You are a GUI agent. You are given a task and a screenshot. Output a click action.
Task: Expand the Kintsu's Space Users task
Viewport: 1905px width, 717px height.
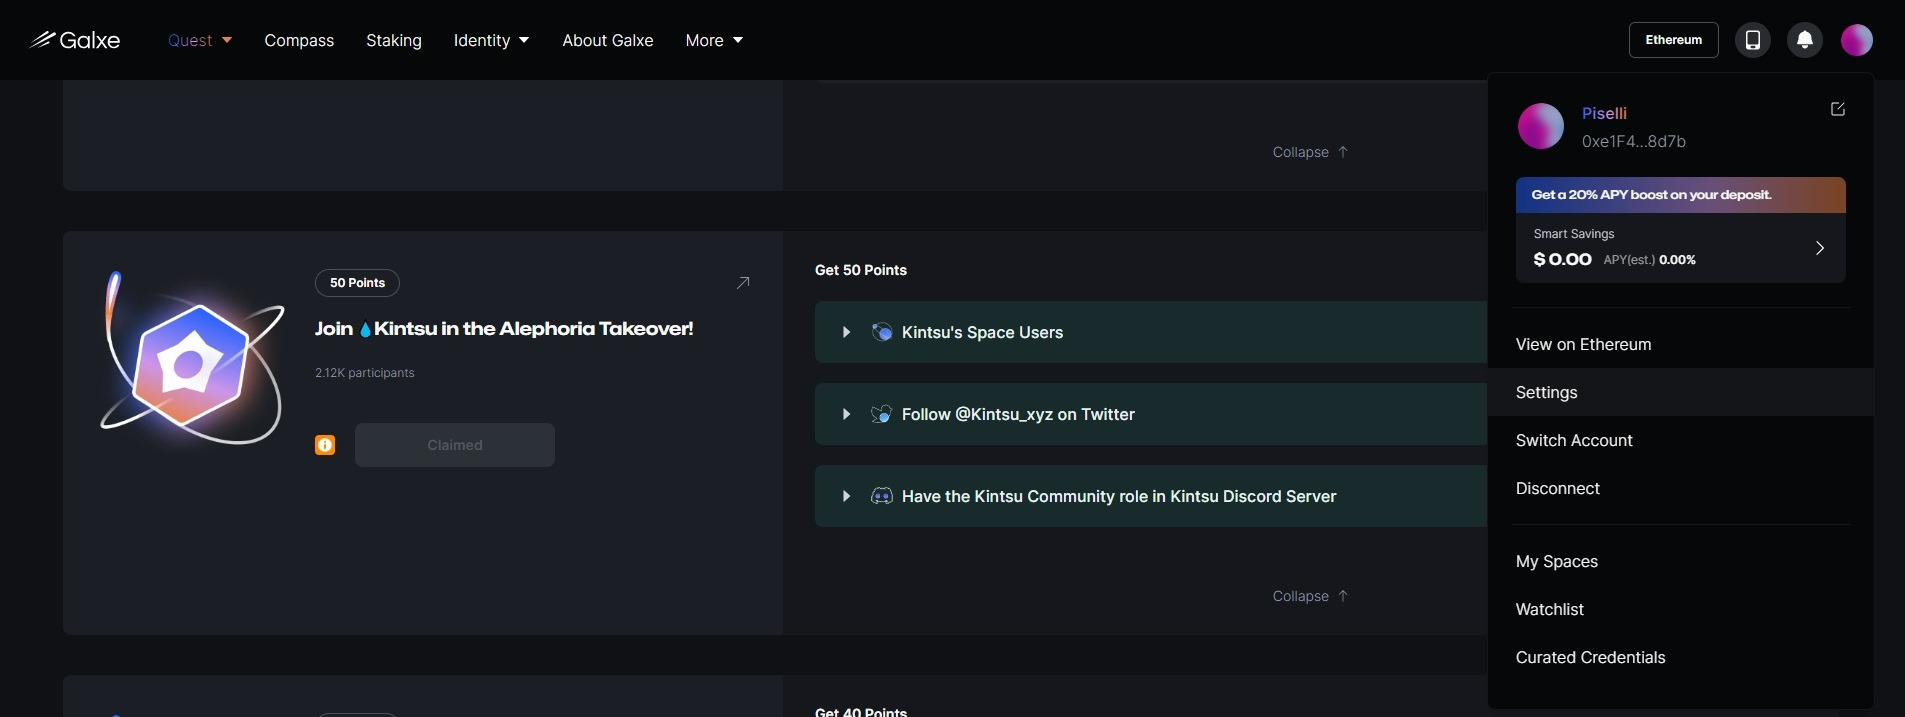(x=847, y=332)
